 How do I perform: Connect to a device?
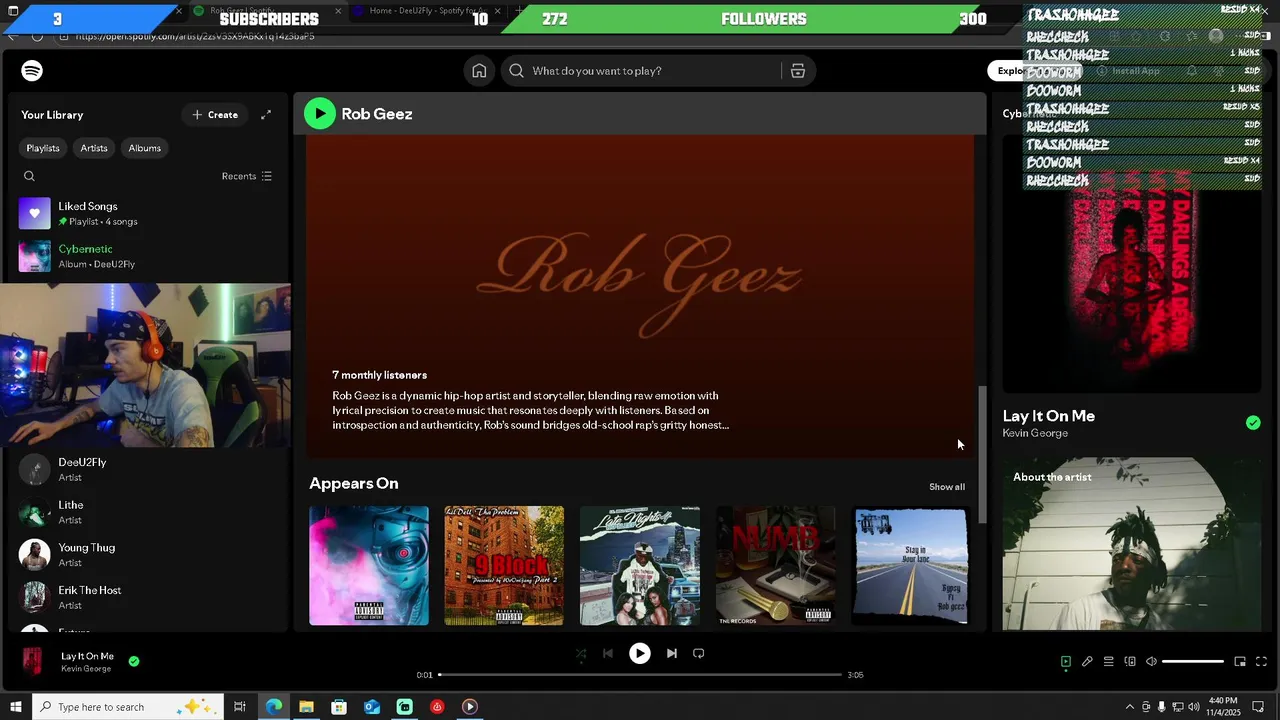coord(1130,662)
